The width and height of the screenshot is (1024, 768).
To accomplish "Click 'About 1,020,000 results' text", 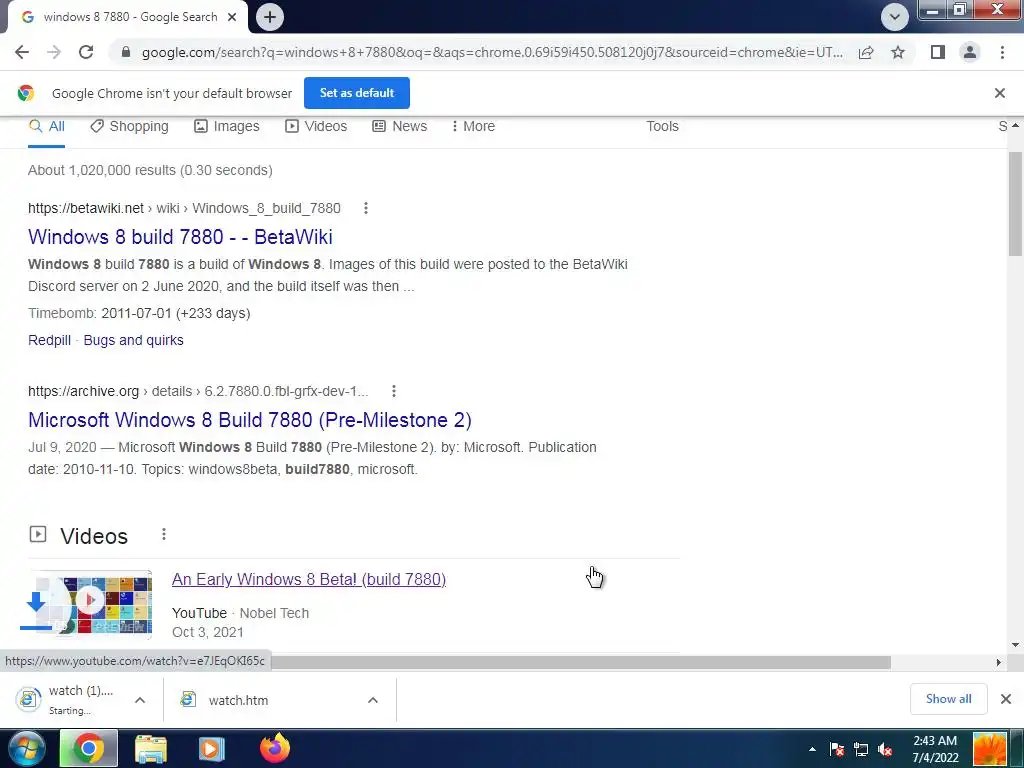I will [150, 170].
